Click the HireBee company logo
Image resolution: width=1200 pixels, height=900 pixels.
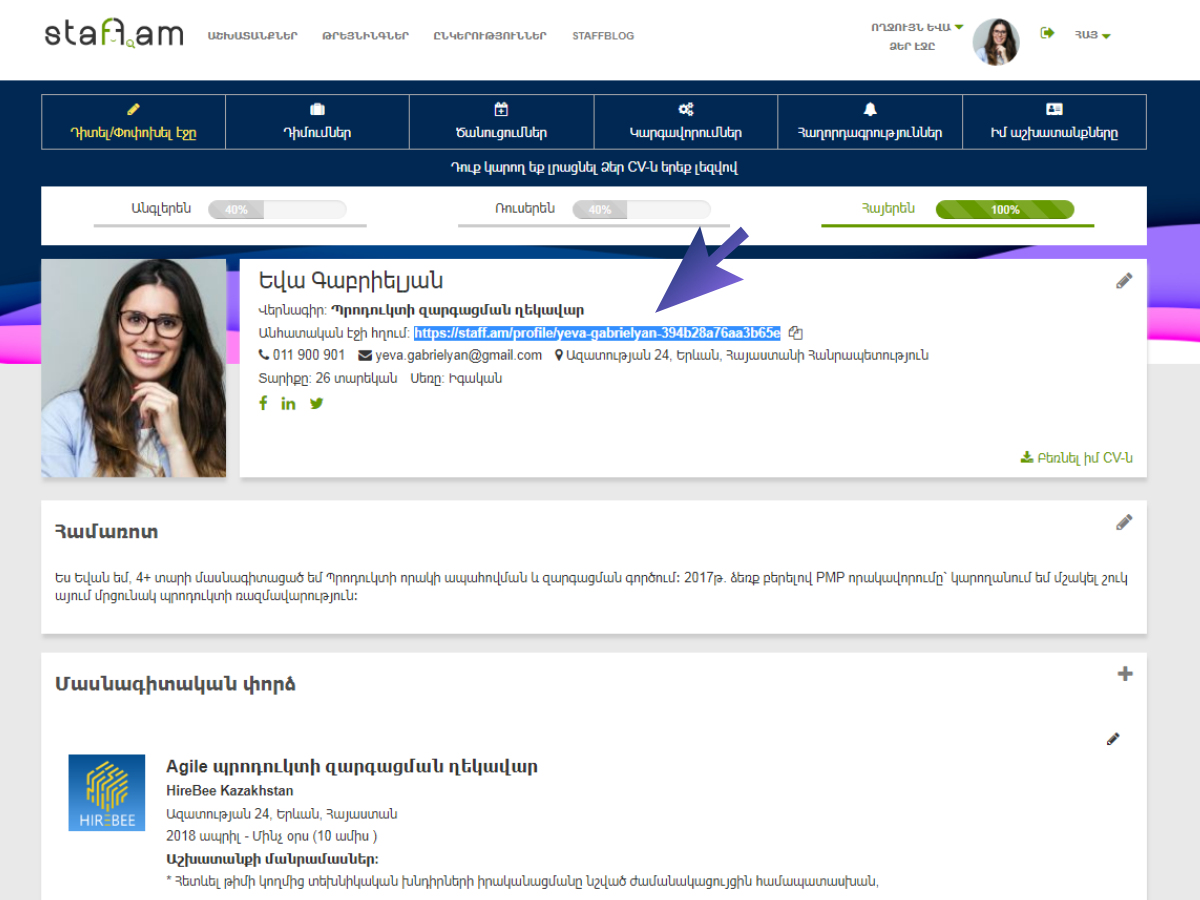tap(107, 792)
